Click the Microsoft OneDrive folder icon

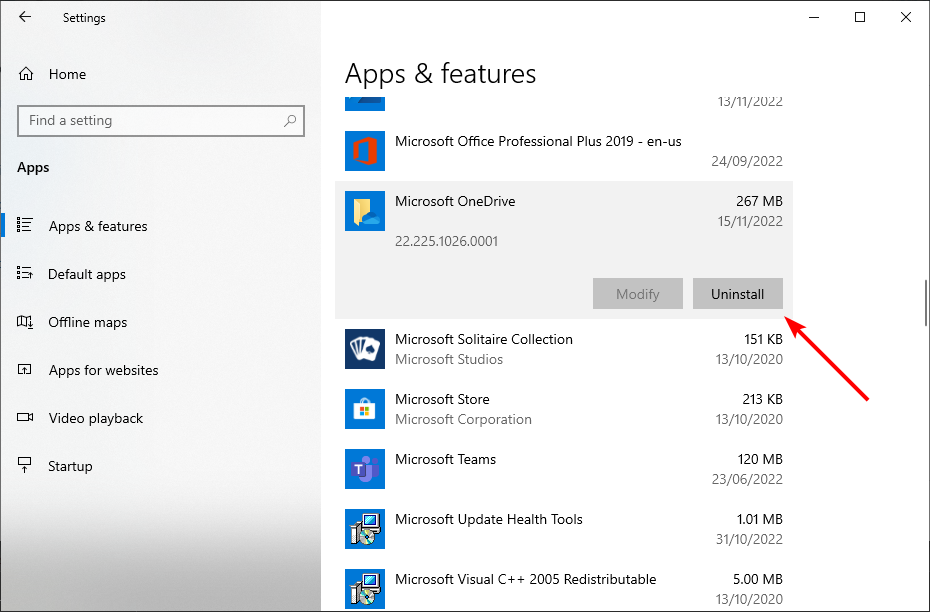(x=365, y=211)
